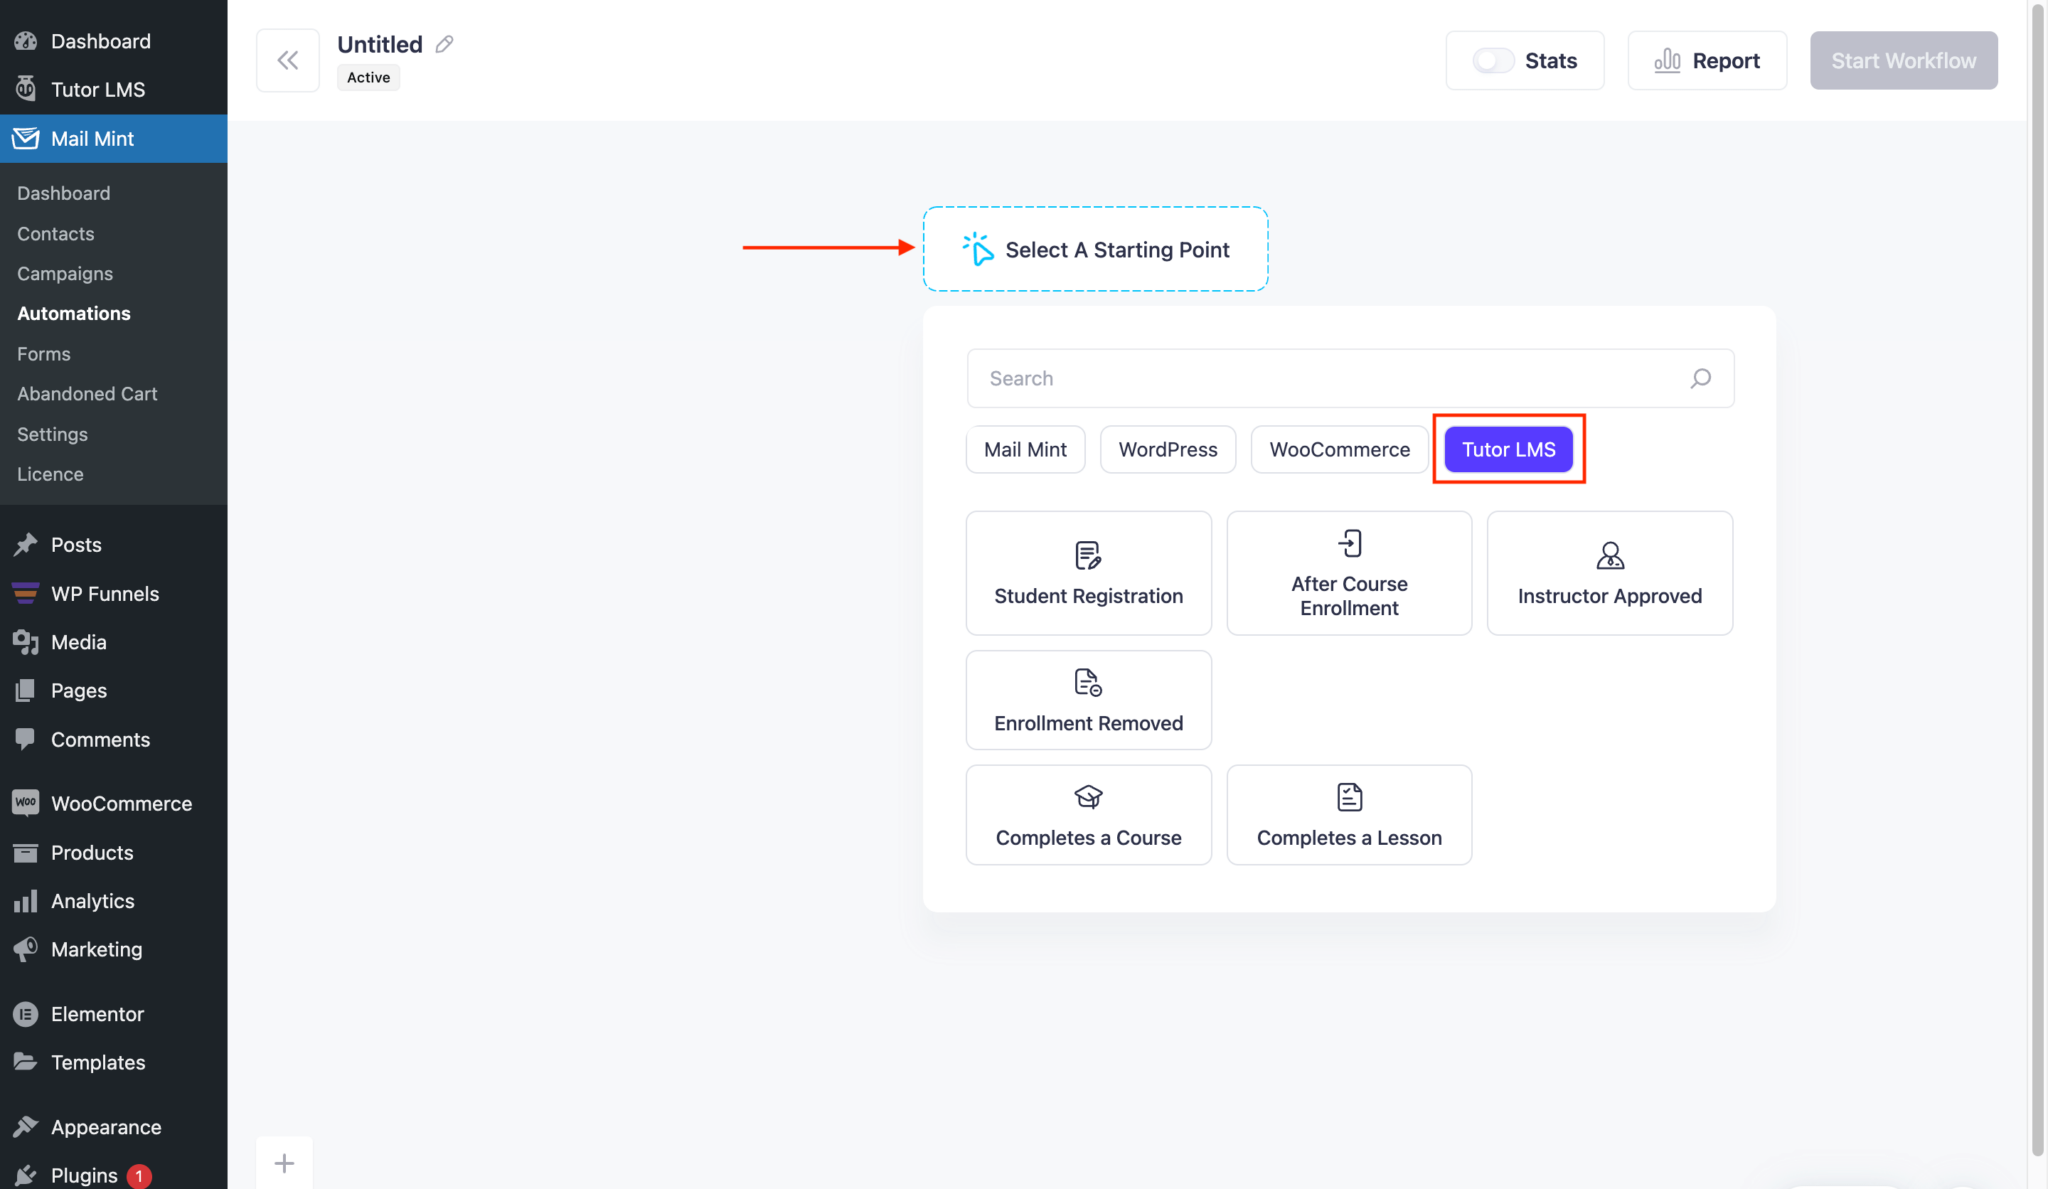
Task: Choose the Student Registration trigger
Action: [1088, 573]
